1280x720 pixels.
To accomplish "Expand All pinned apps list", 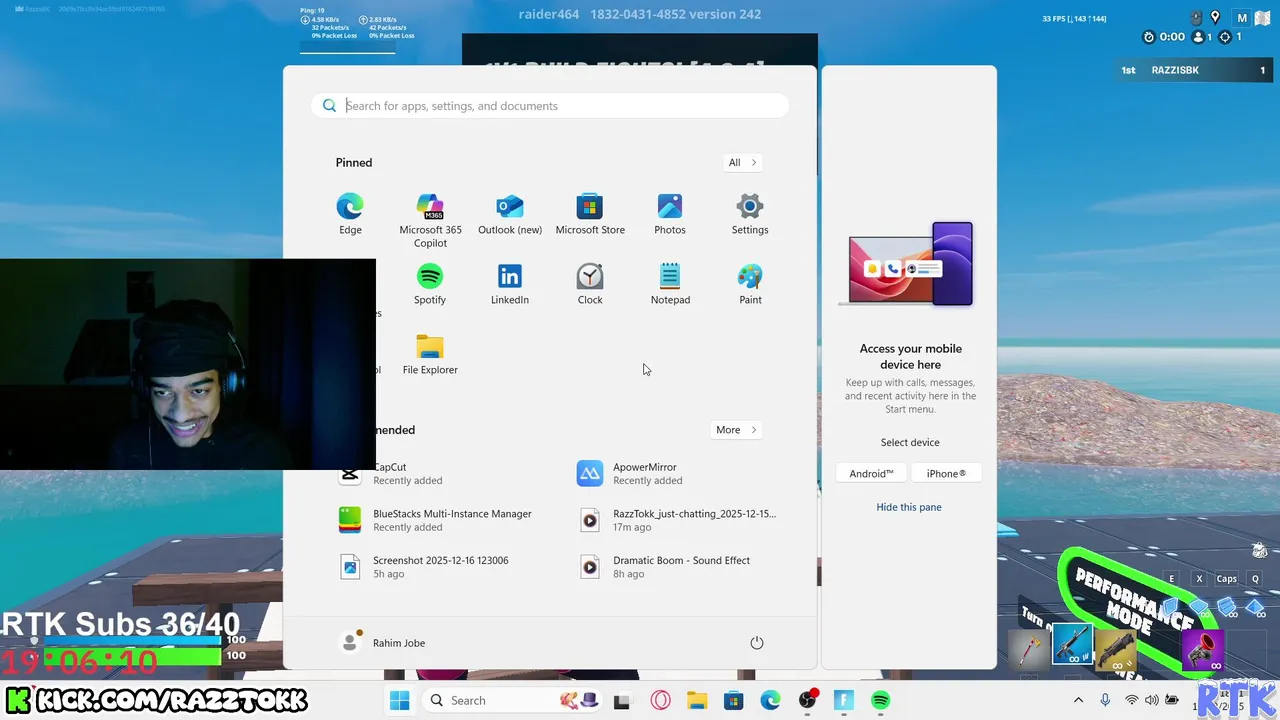I will point(743,162).
